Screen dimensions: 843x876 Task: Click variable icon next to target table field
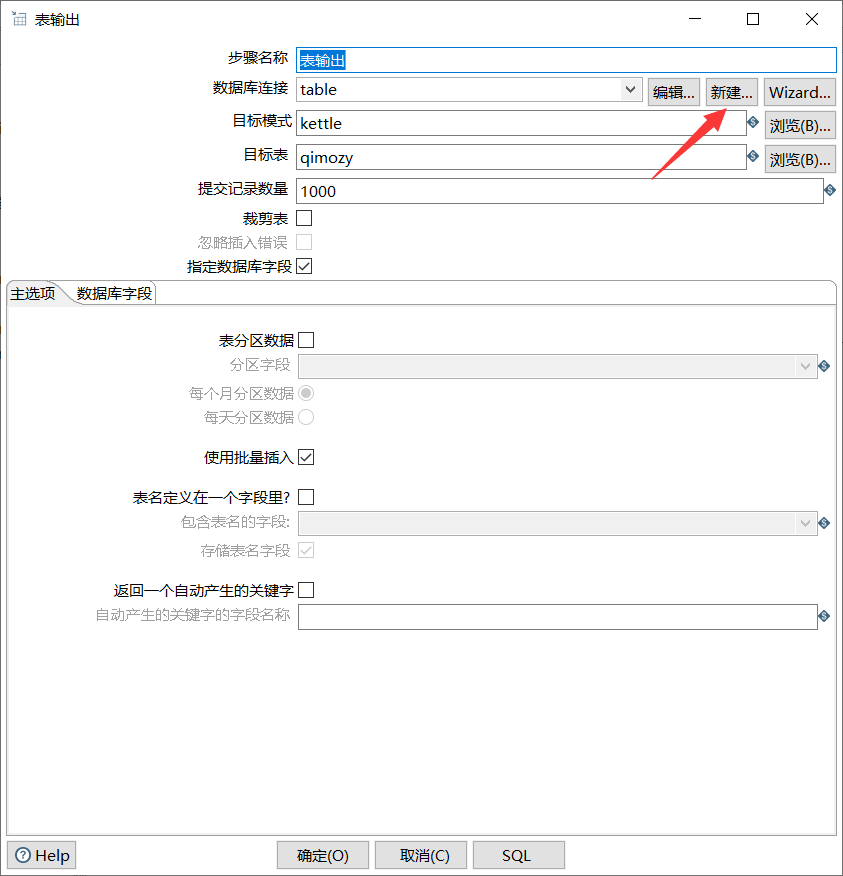click(x=752, y=156)
